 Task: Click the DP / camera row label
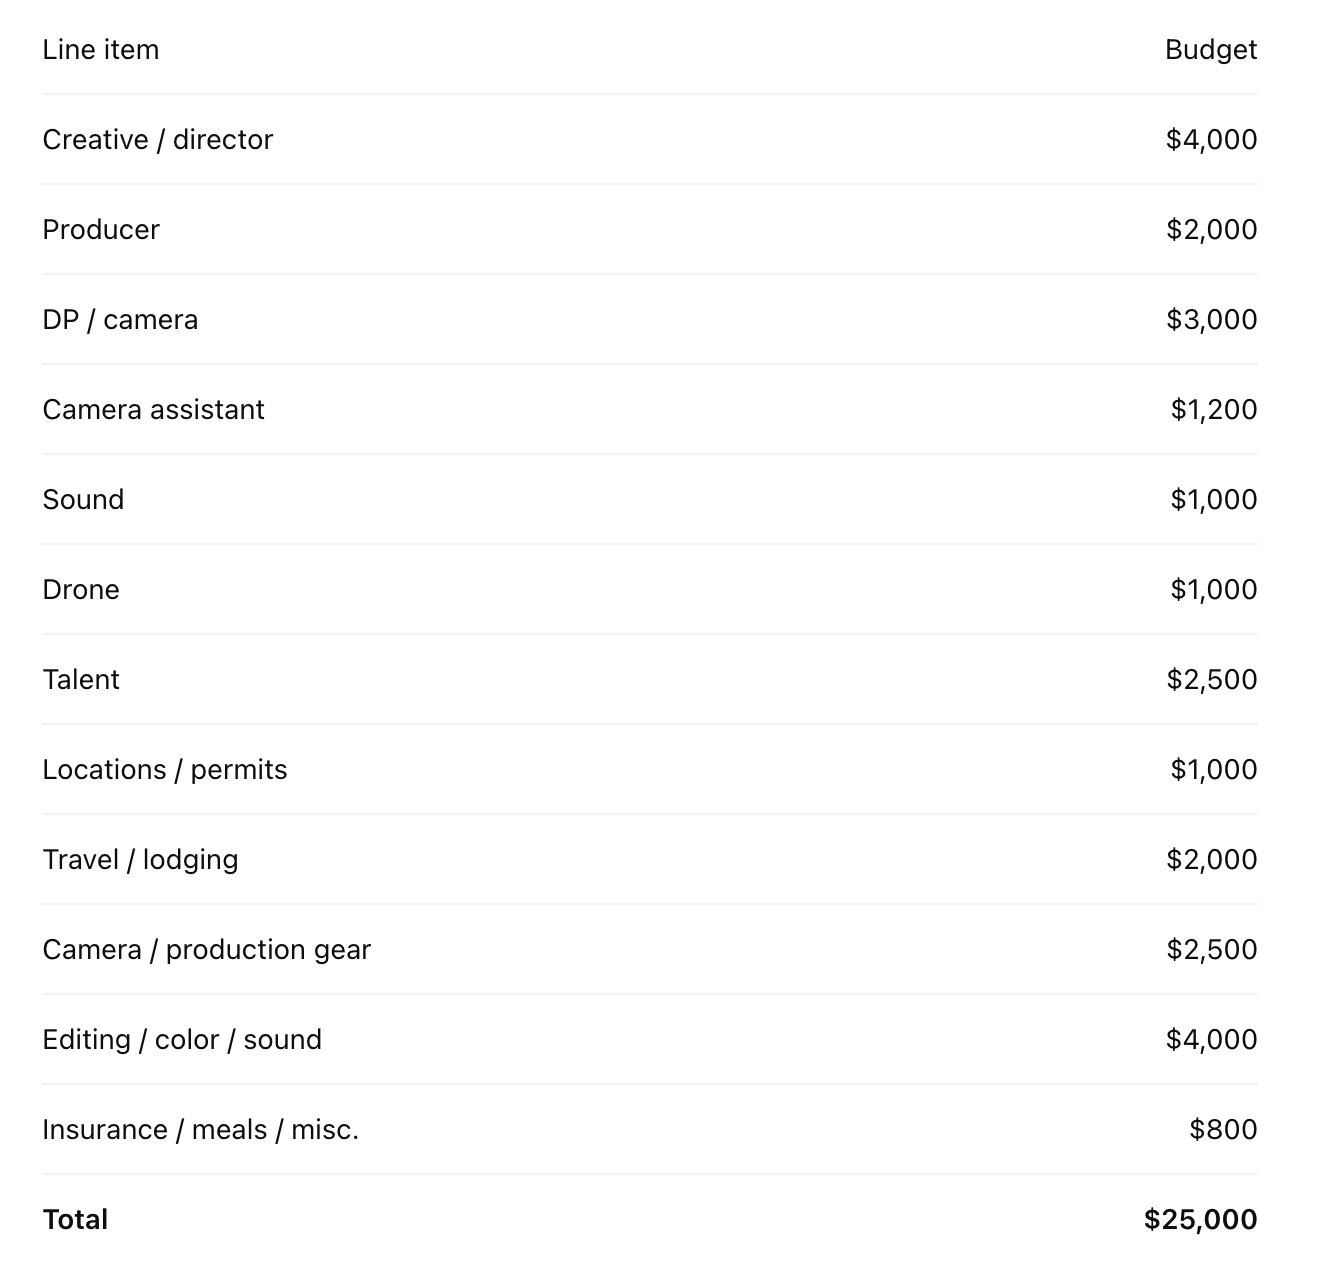click(x=120, y=320)
